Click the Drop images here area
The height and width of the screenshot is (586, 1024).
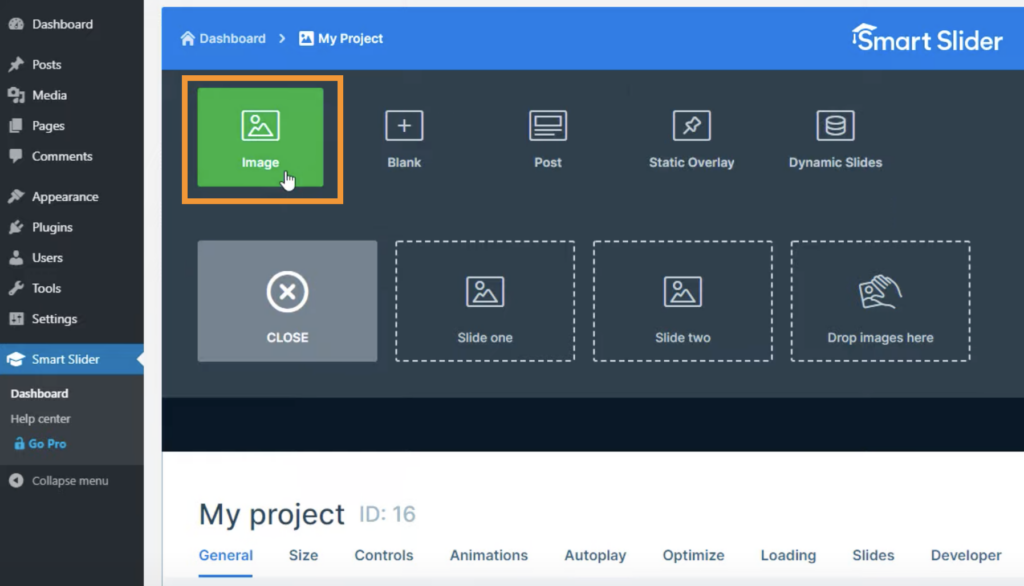pyautogui.click(x=880, y=301)
